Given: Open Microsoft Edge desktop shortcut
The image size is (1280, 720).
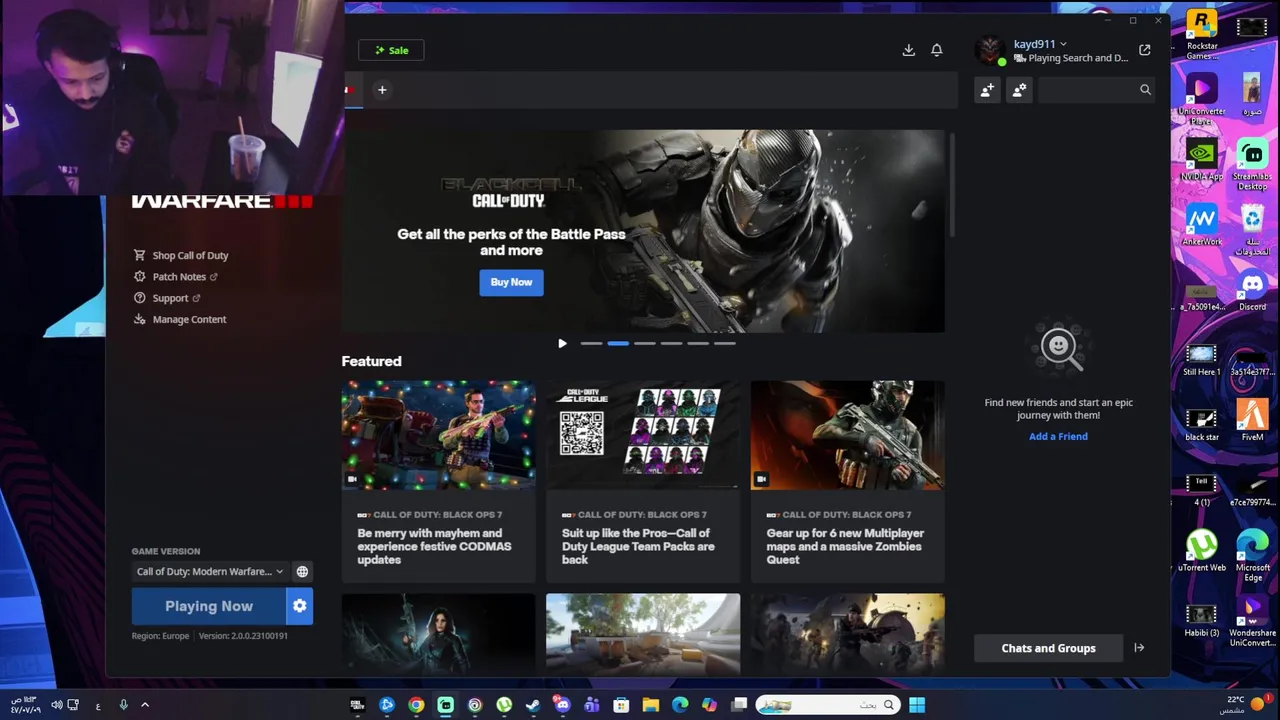Looking at the screenshot, I should point(1252,555).
